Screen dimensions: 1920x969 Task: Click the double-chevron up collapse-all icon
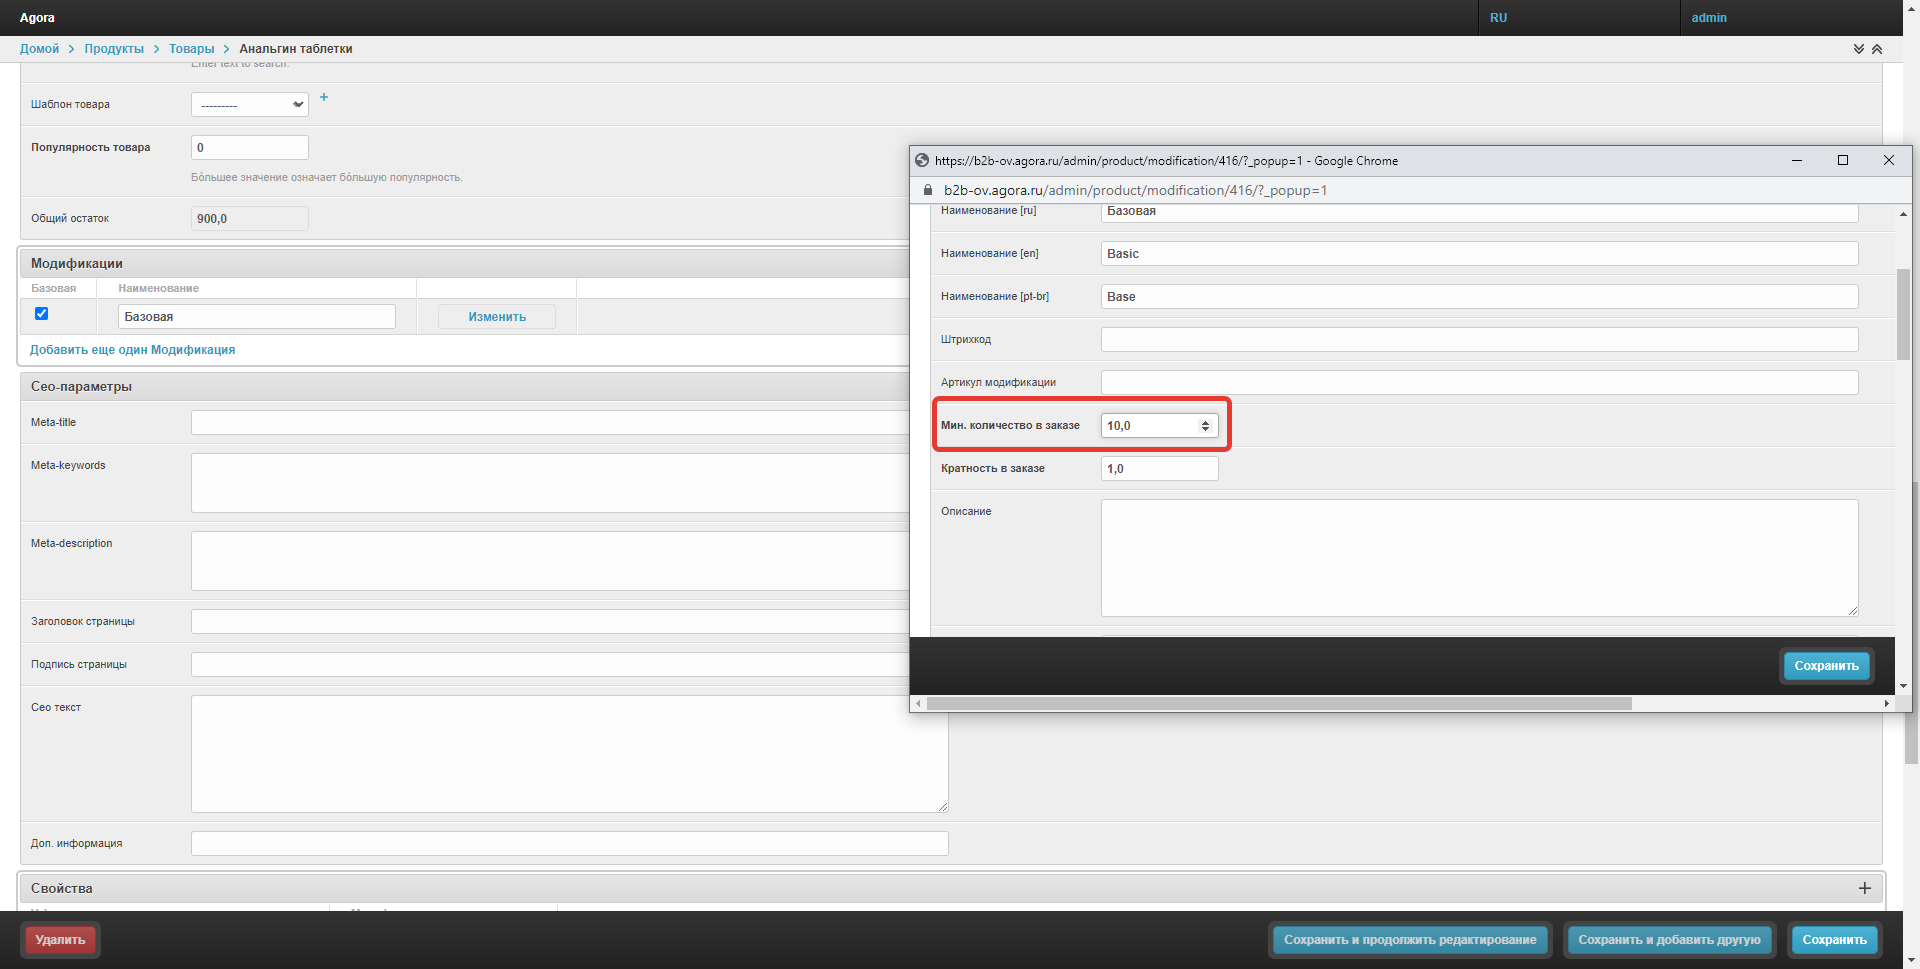[x=1877, y=49]
